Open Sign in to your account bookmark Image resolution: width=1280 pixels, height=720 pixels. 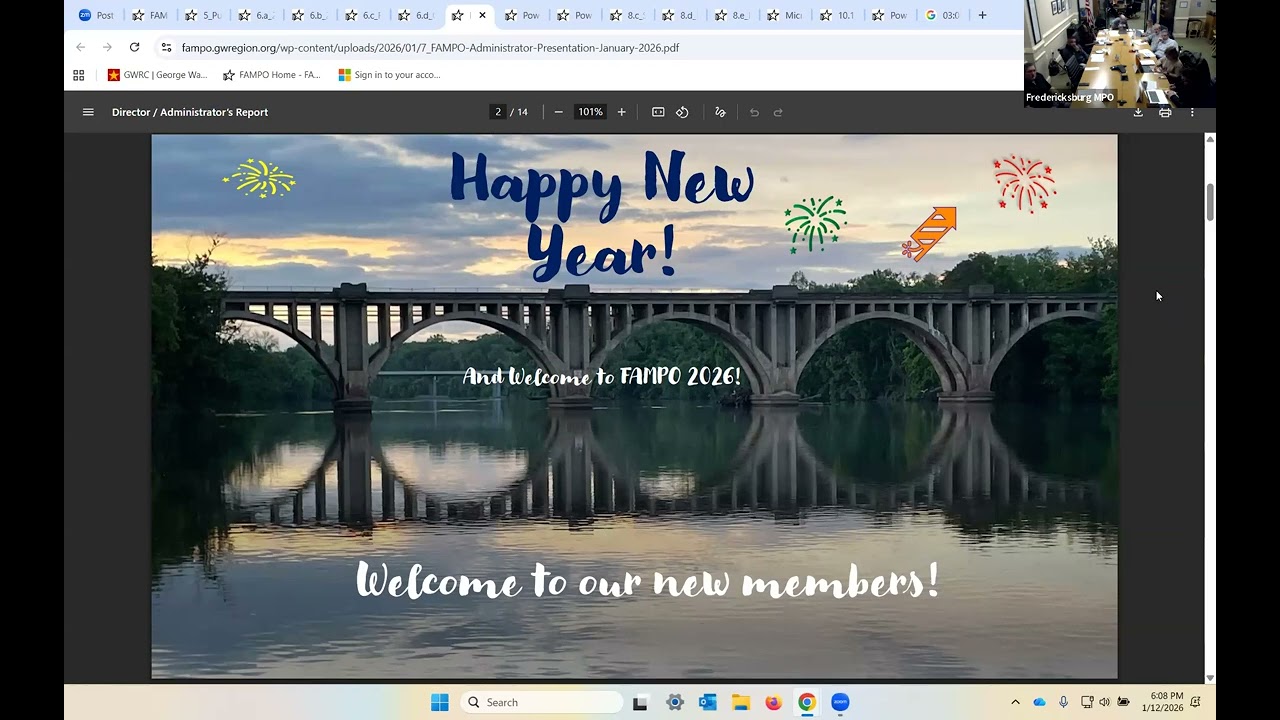[x=389, y=75]
